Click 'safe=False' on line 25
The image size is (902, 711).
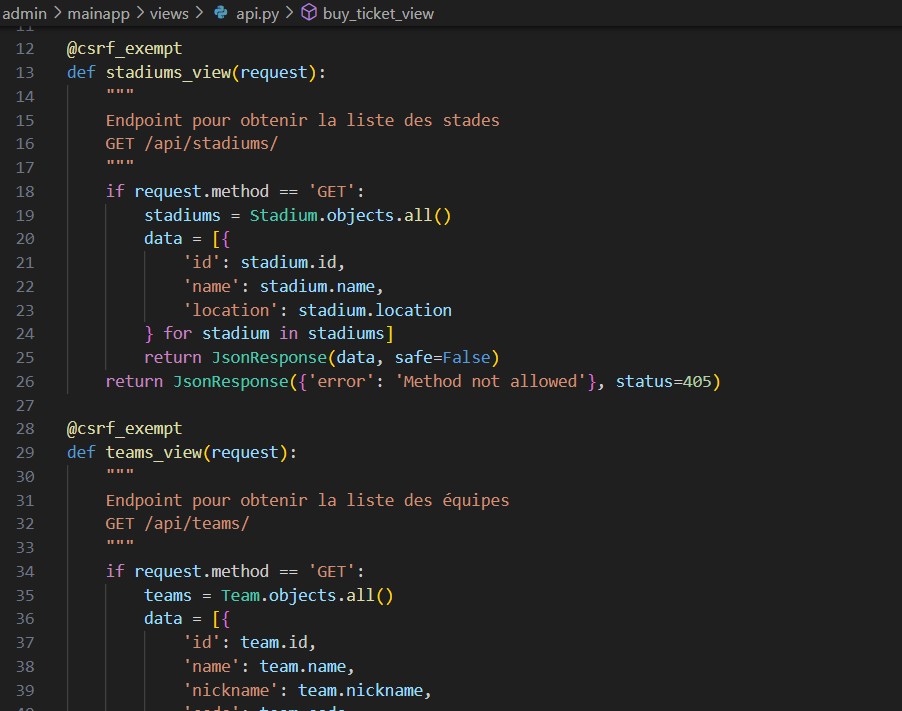(x=442, y=358)
